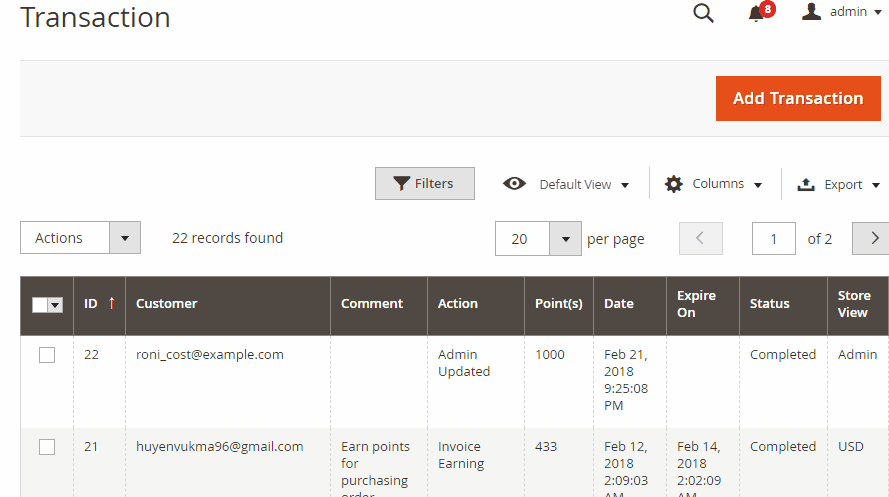Click the funnel icon on Filters
Image resolution: width=889 pixels, height=497 pixels.
click(401, 184)
